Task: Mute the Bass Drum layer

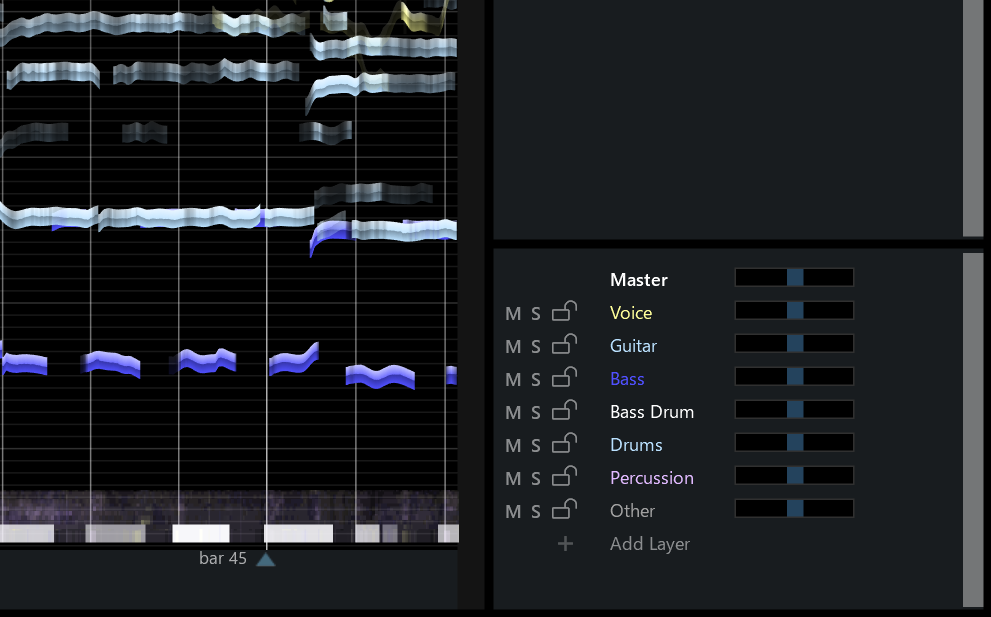Action: tap(513, 412)
